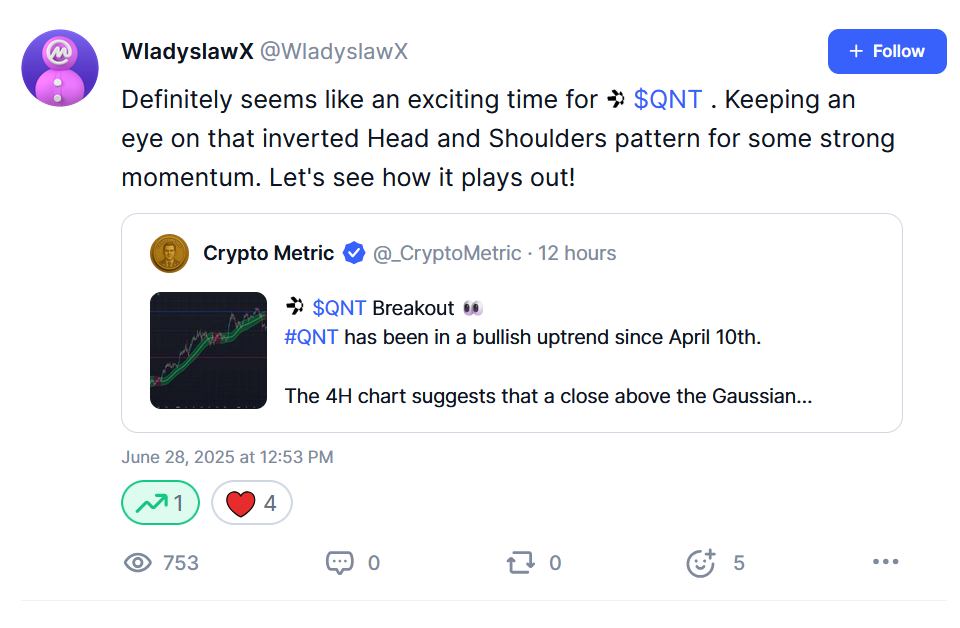Click the @WladyslawX handle
The width and height of the screenshot is (960, 628).
334,52
